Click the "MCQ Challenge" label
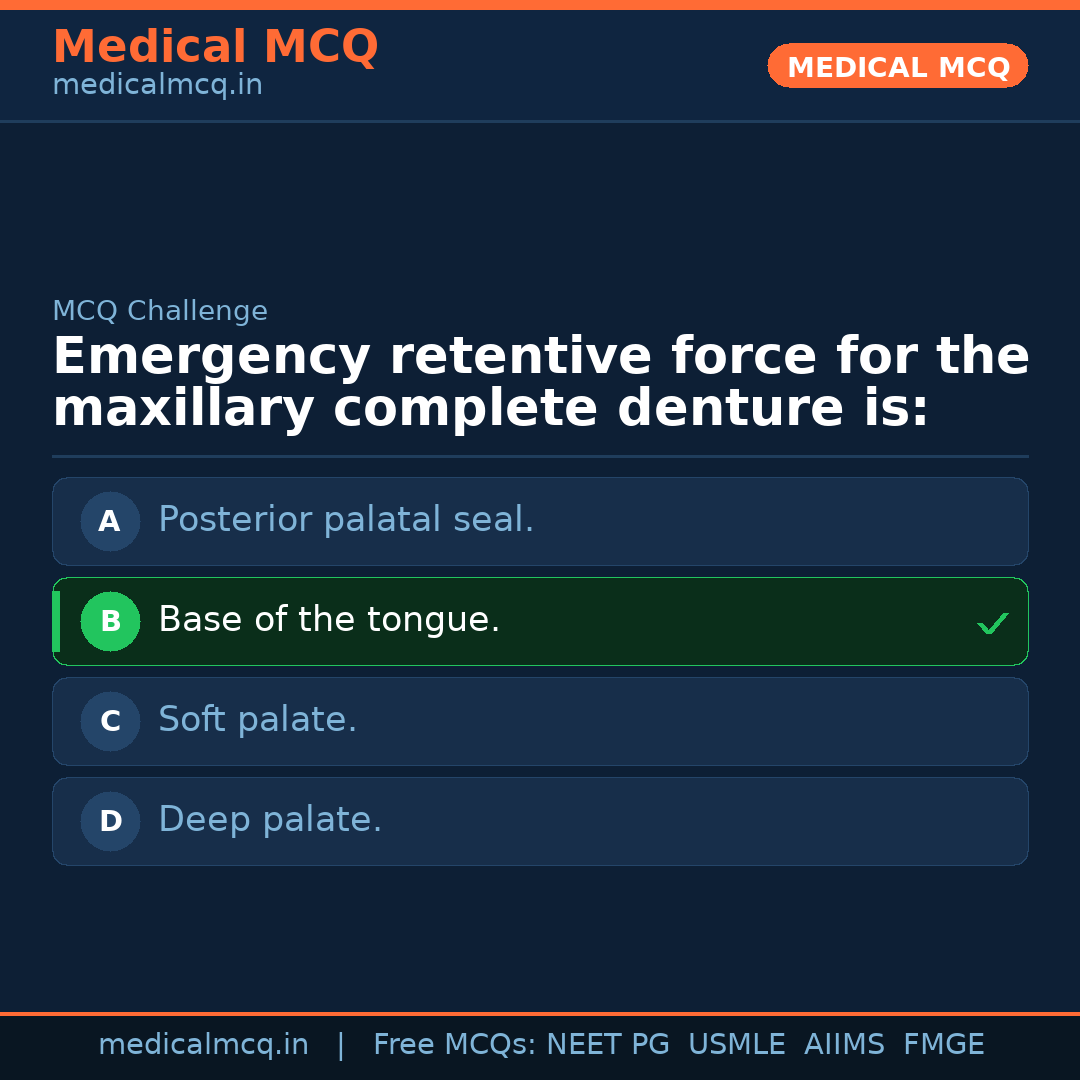This screenshot has height=1080, width=1080. tap(160, 311)
